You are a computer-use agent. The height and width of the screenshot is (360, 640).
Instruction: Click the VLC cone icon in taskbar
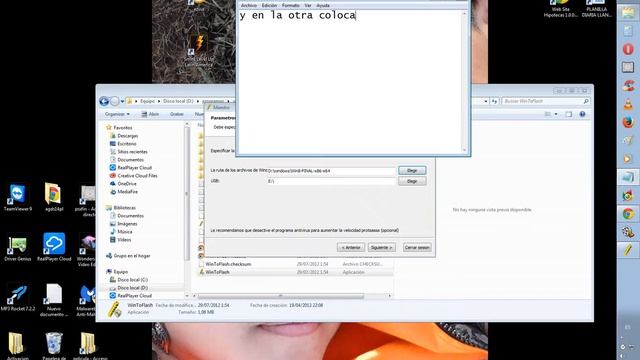click(628, 104)
